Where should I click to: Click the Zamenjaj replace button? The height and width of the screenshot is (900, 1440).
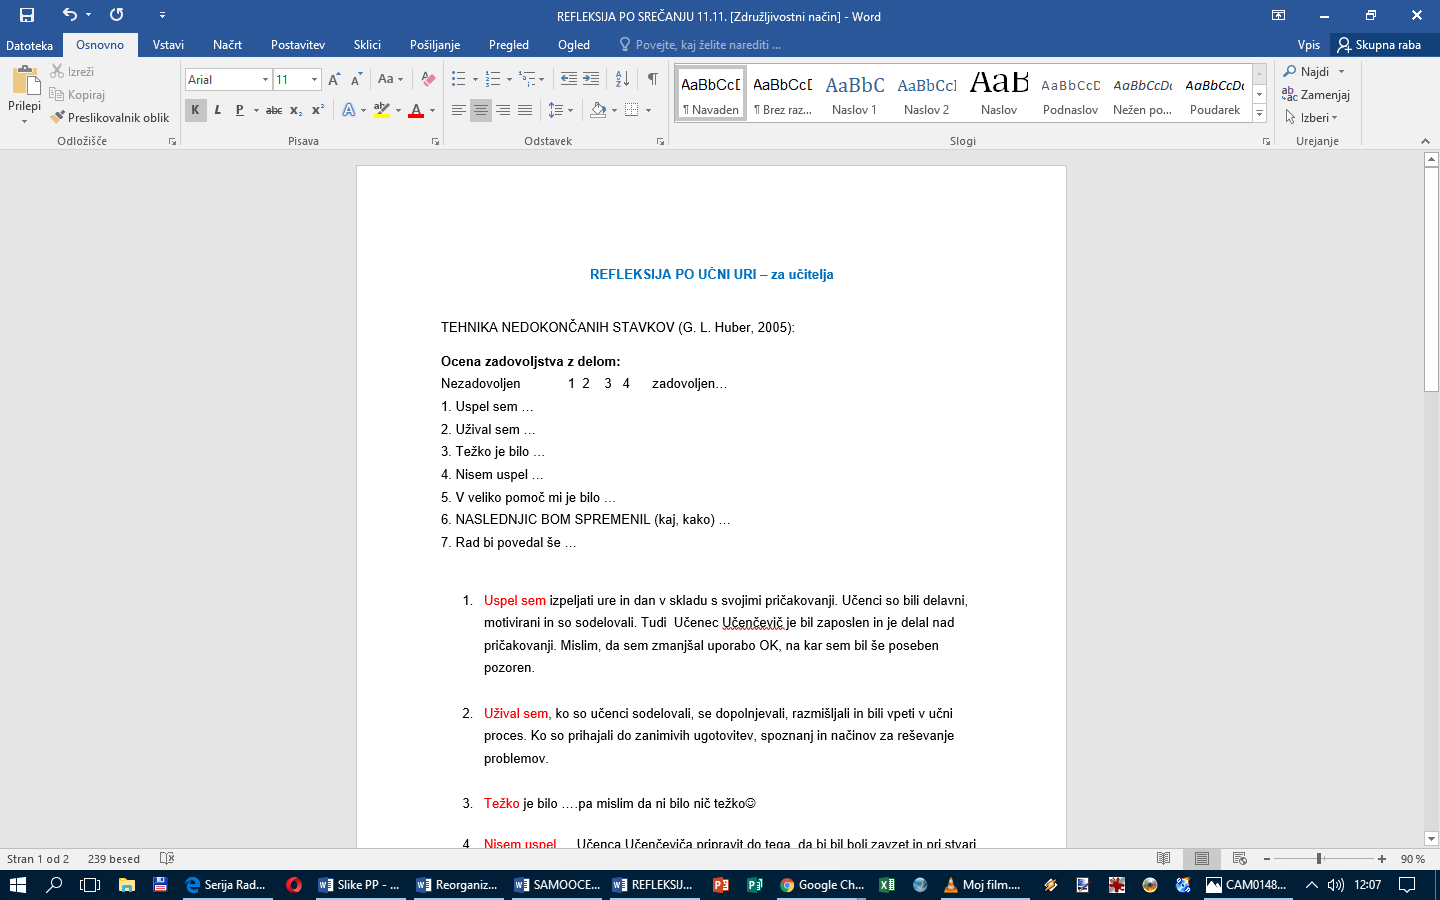[x=1316, y=95]
